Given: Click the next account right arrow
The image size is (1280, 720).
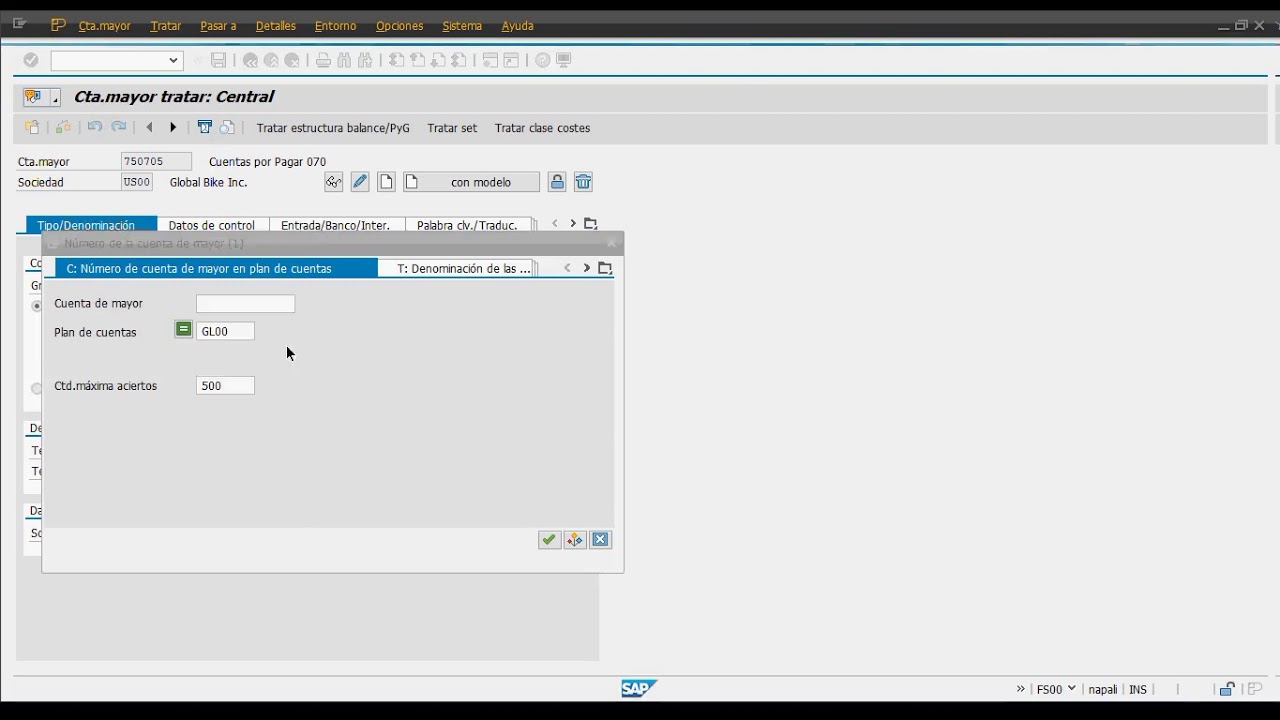Looking at the screenshot, I should (x=173, y=127).
